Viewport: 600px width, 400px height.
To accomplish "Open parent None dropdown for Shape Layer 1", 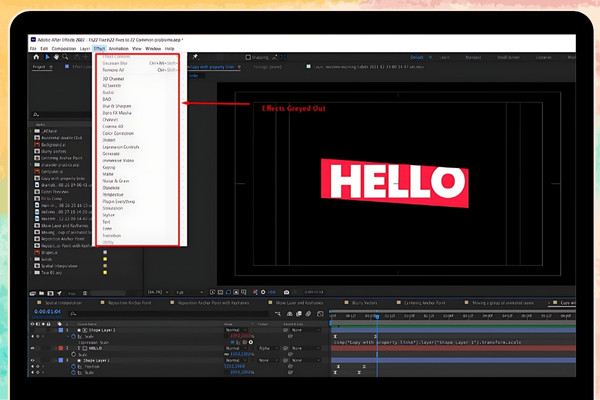I will point(305,360).
